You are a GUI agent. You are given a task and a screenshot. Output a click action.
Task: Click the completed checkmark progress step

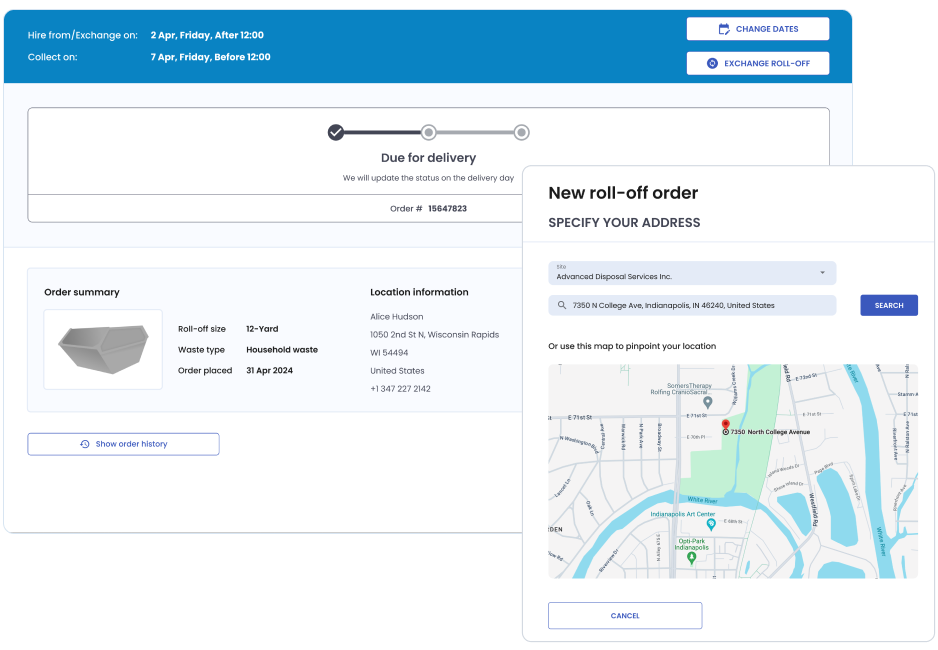[x=336, y=132]
